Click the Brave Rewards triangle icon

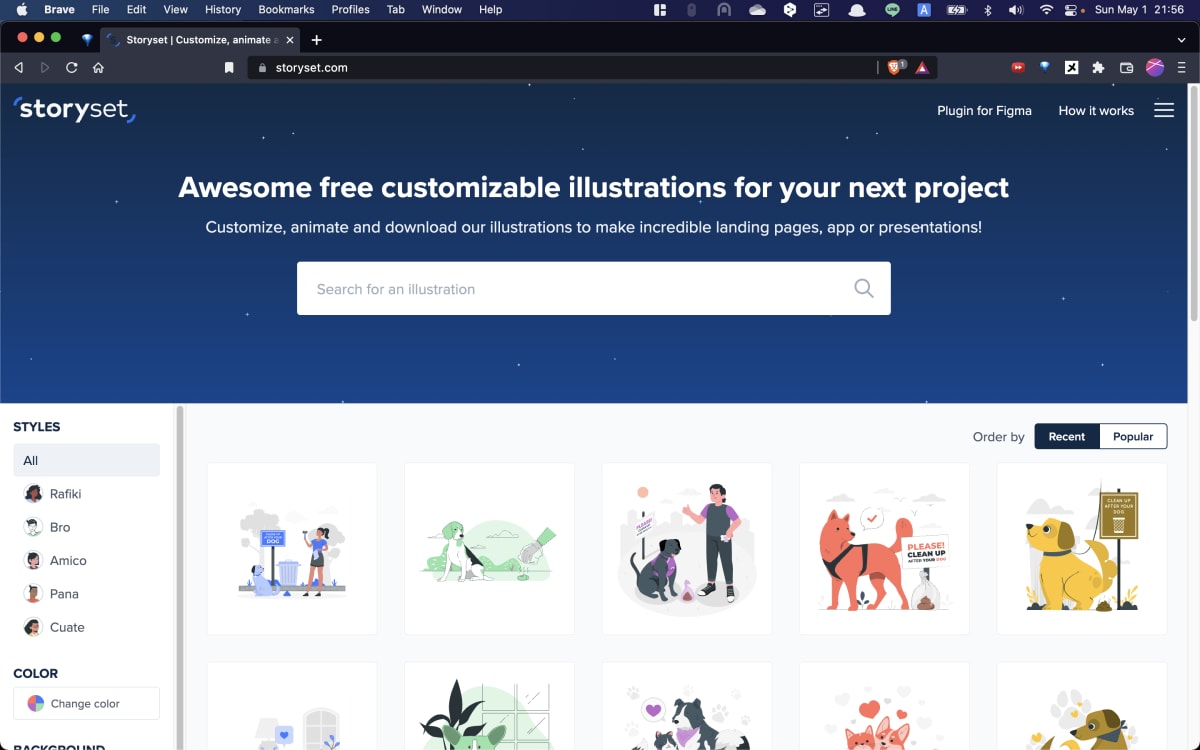coord(922,68)
